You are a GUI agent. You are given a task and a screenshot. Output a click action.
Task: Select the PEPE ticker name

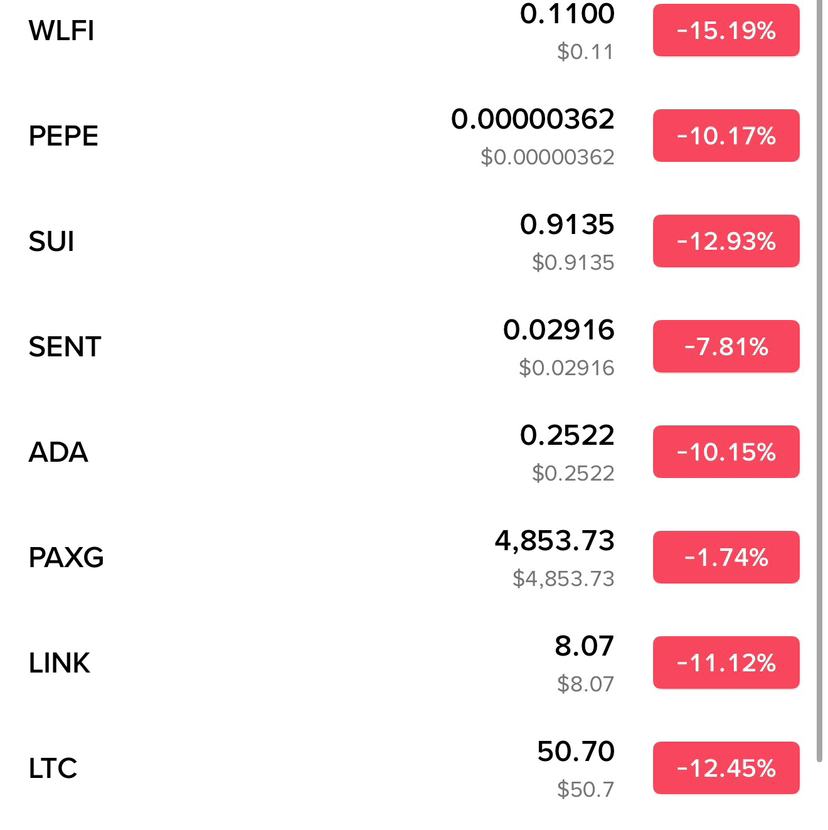64,136
